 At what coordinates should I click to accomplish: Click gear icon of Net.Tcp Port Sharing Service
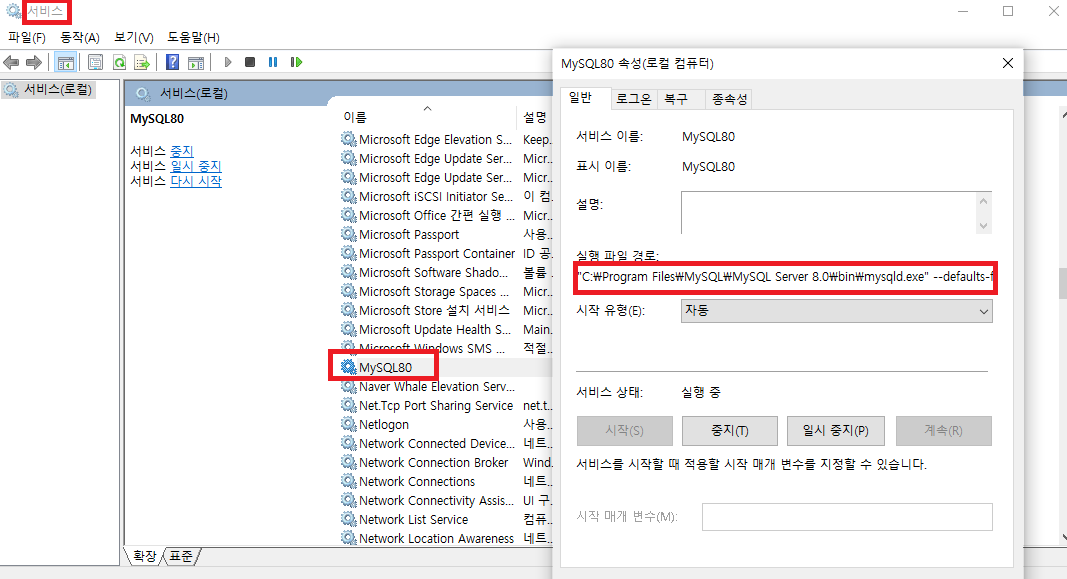coord(348,405)
